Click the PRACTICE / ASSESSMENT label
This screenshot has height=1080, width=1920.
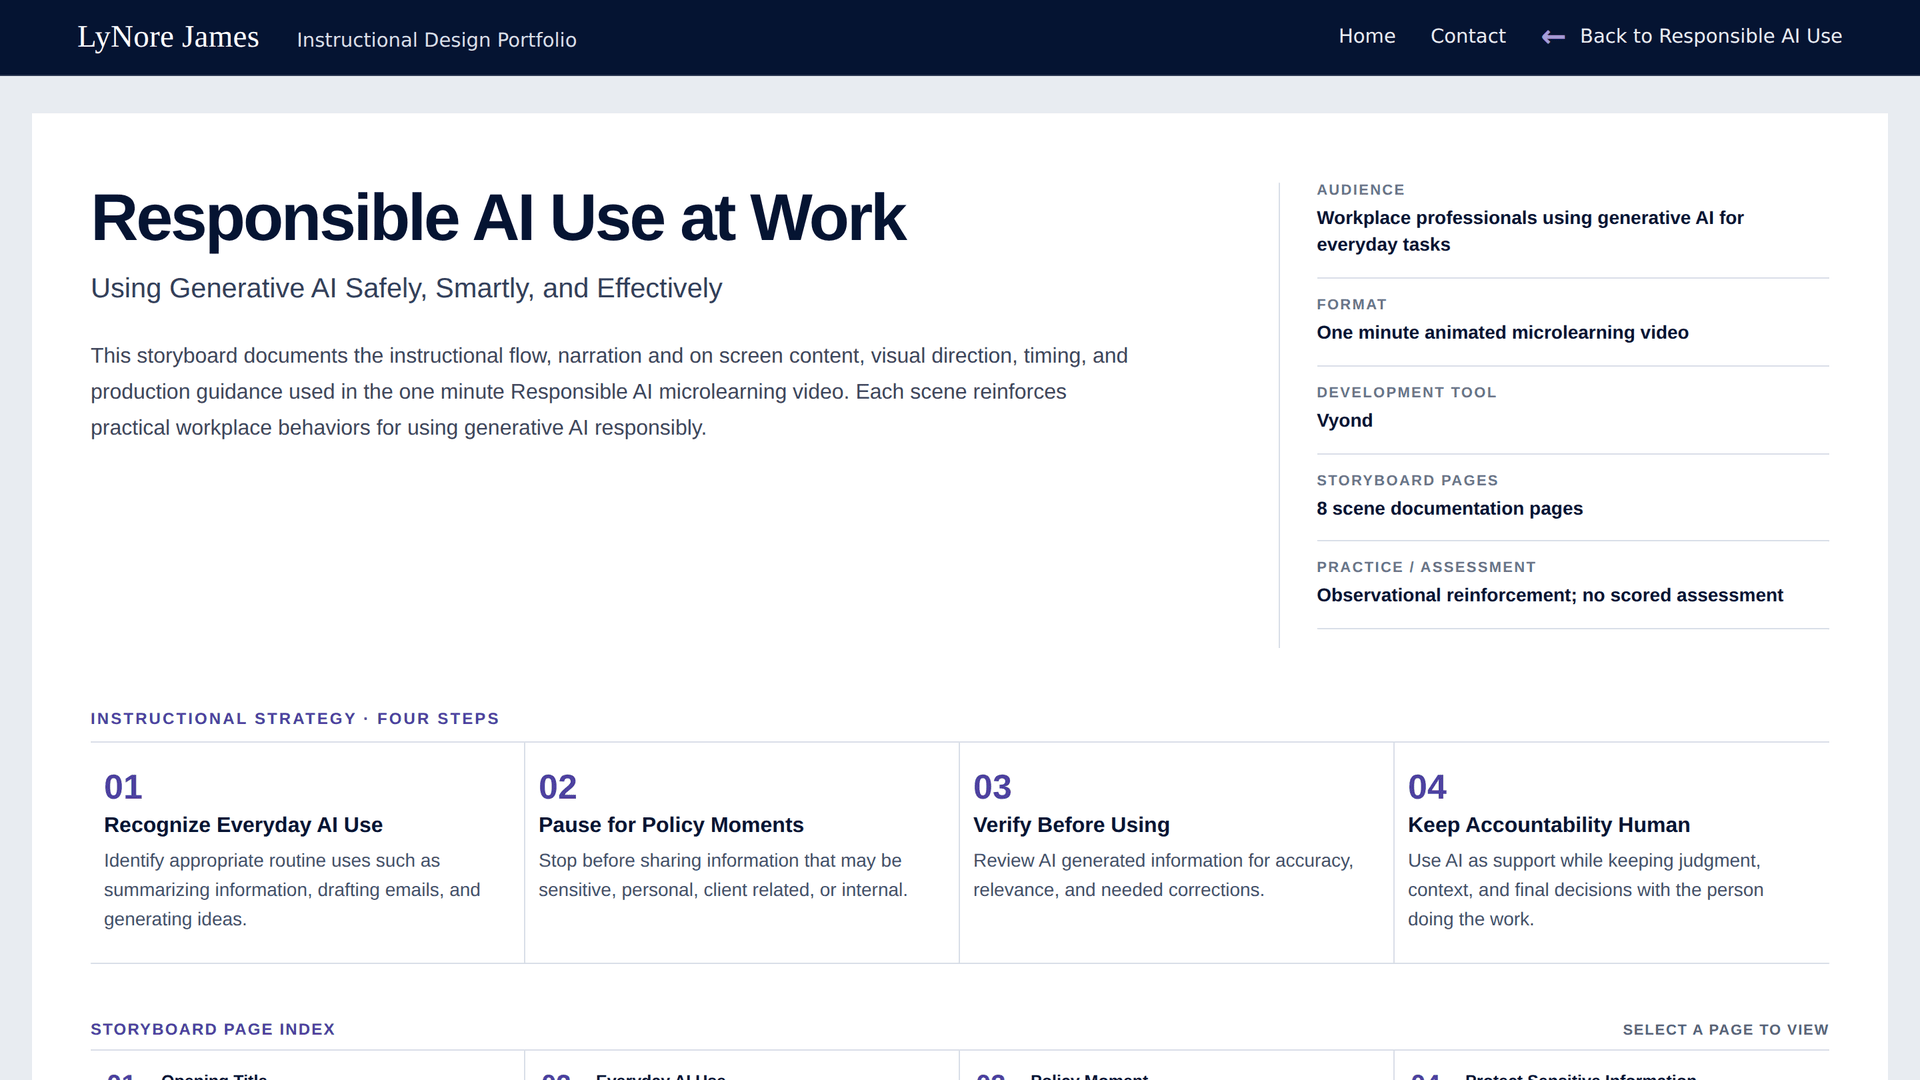point(1426,567)
